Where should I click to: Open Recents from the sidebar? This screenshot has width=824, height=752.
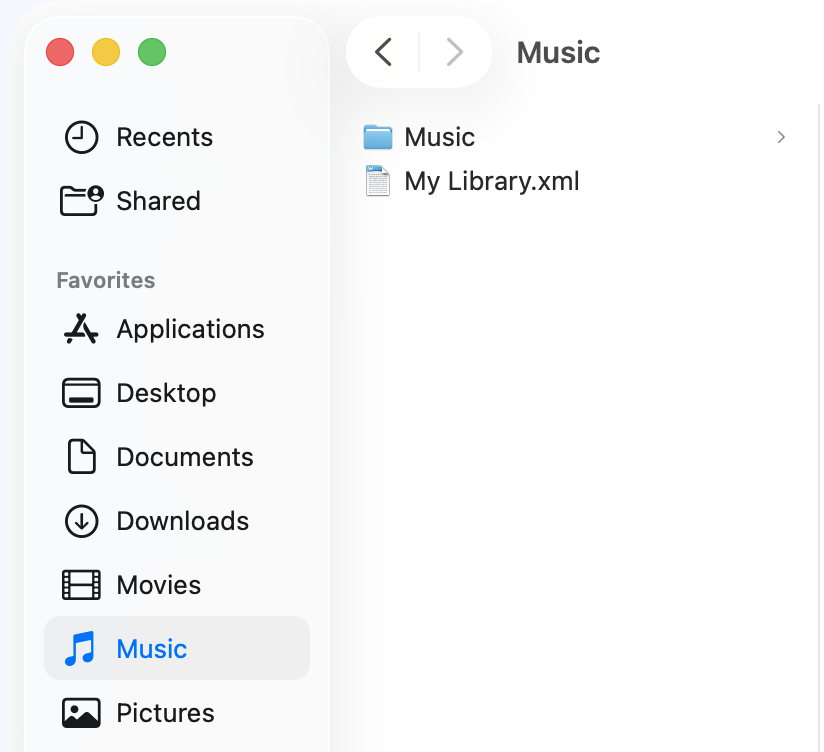164,137
